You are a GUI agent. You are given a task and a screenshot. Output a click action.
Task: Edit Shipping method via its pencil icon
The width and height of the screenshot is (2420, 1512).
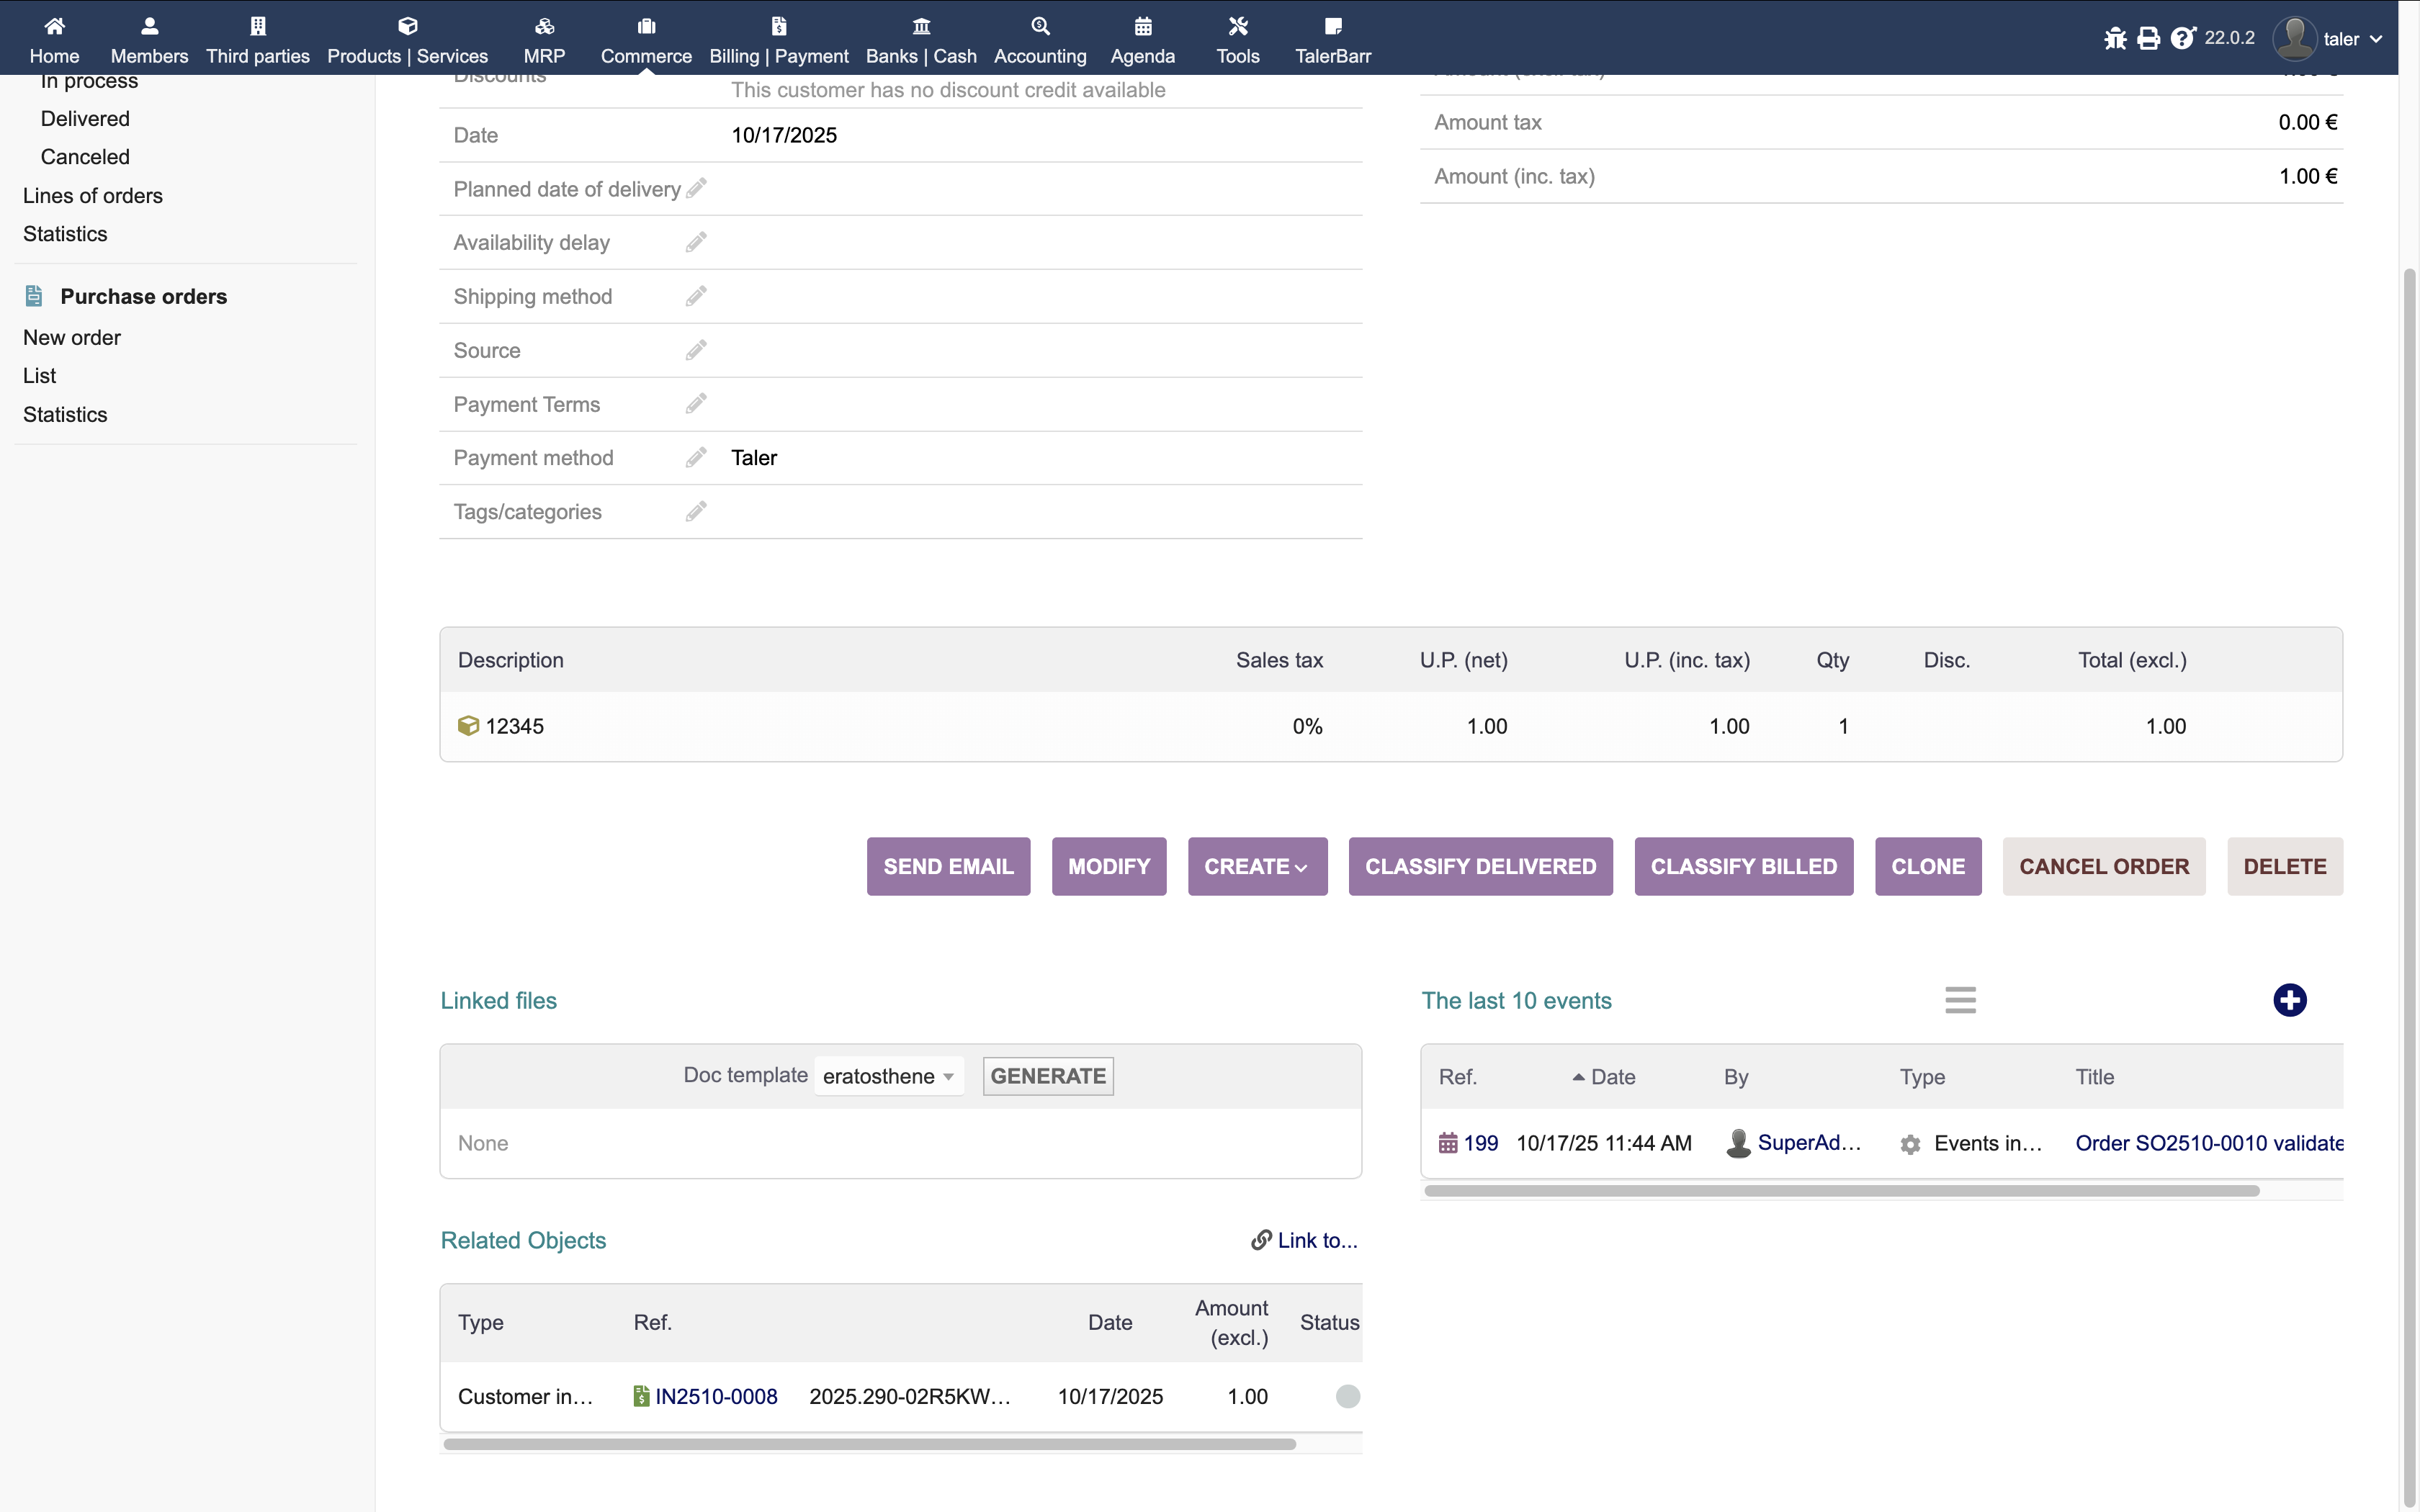pyautogui.click(x=696, y=296)
